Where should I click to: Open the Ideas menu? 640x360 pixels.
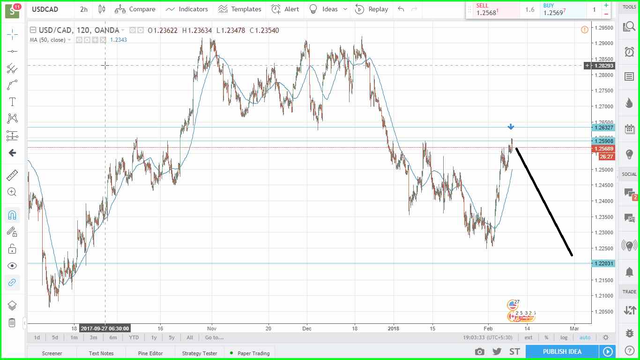(324, 9)
